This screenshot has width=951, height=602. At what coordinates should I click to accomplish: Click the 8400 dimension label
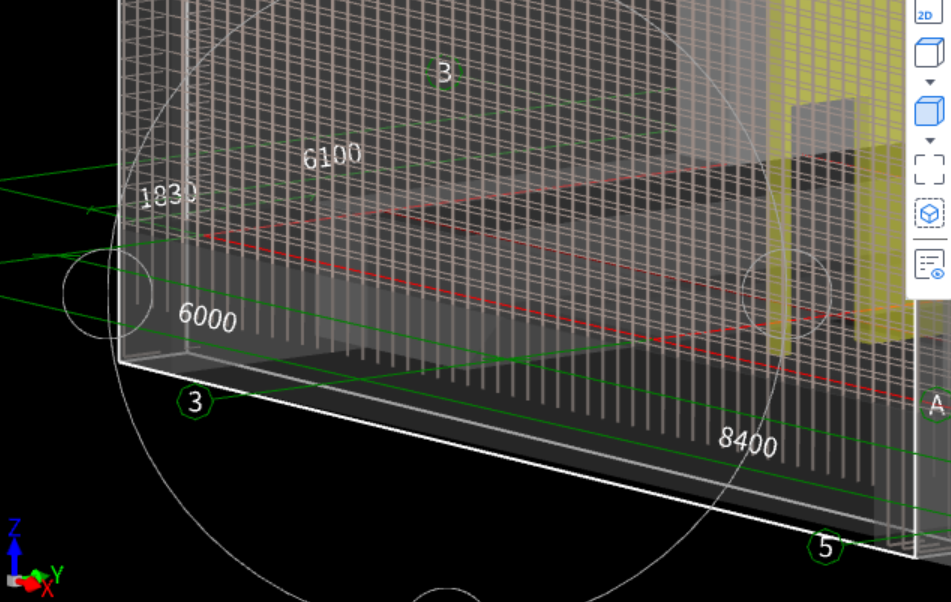tap(747, 442)
